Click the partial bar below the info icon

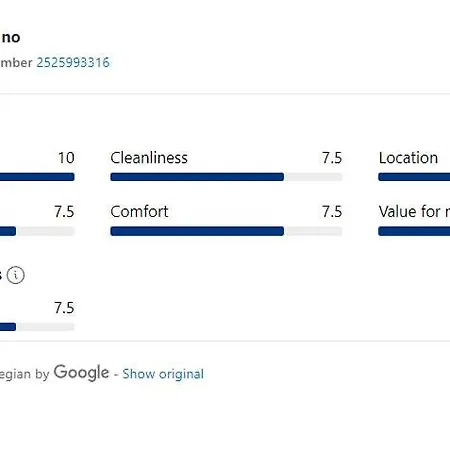coord(37,327)
